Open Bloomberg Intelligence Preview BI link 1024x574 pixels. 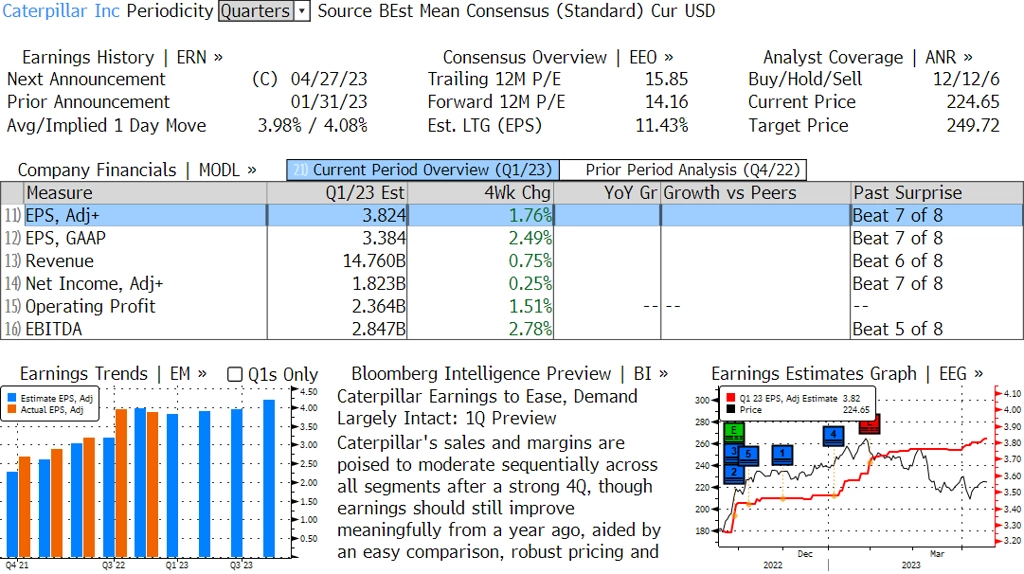[x=509, y=374]
